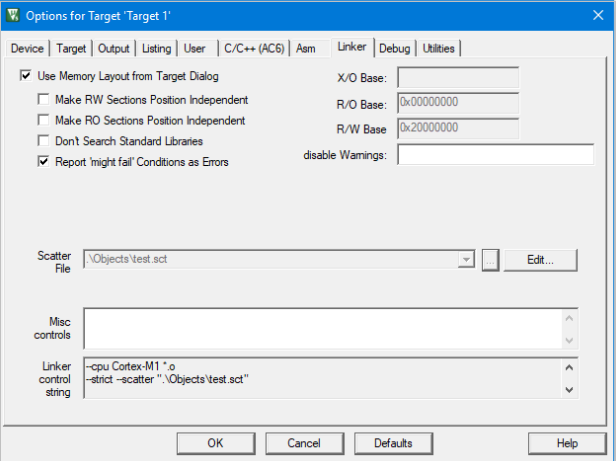Image resolution: width=616 pixels, height=461 pixels.
Task: Switch to the Device tab
Action: (x=27, y=48)
